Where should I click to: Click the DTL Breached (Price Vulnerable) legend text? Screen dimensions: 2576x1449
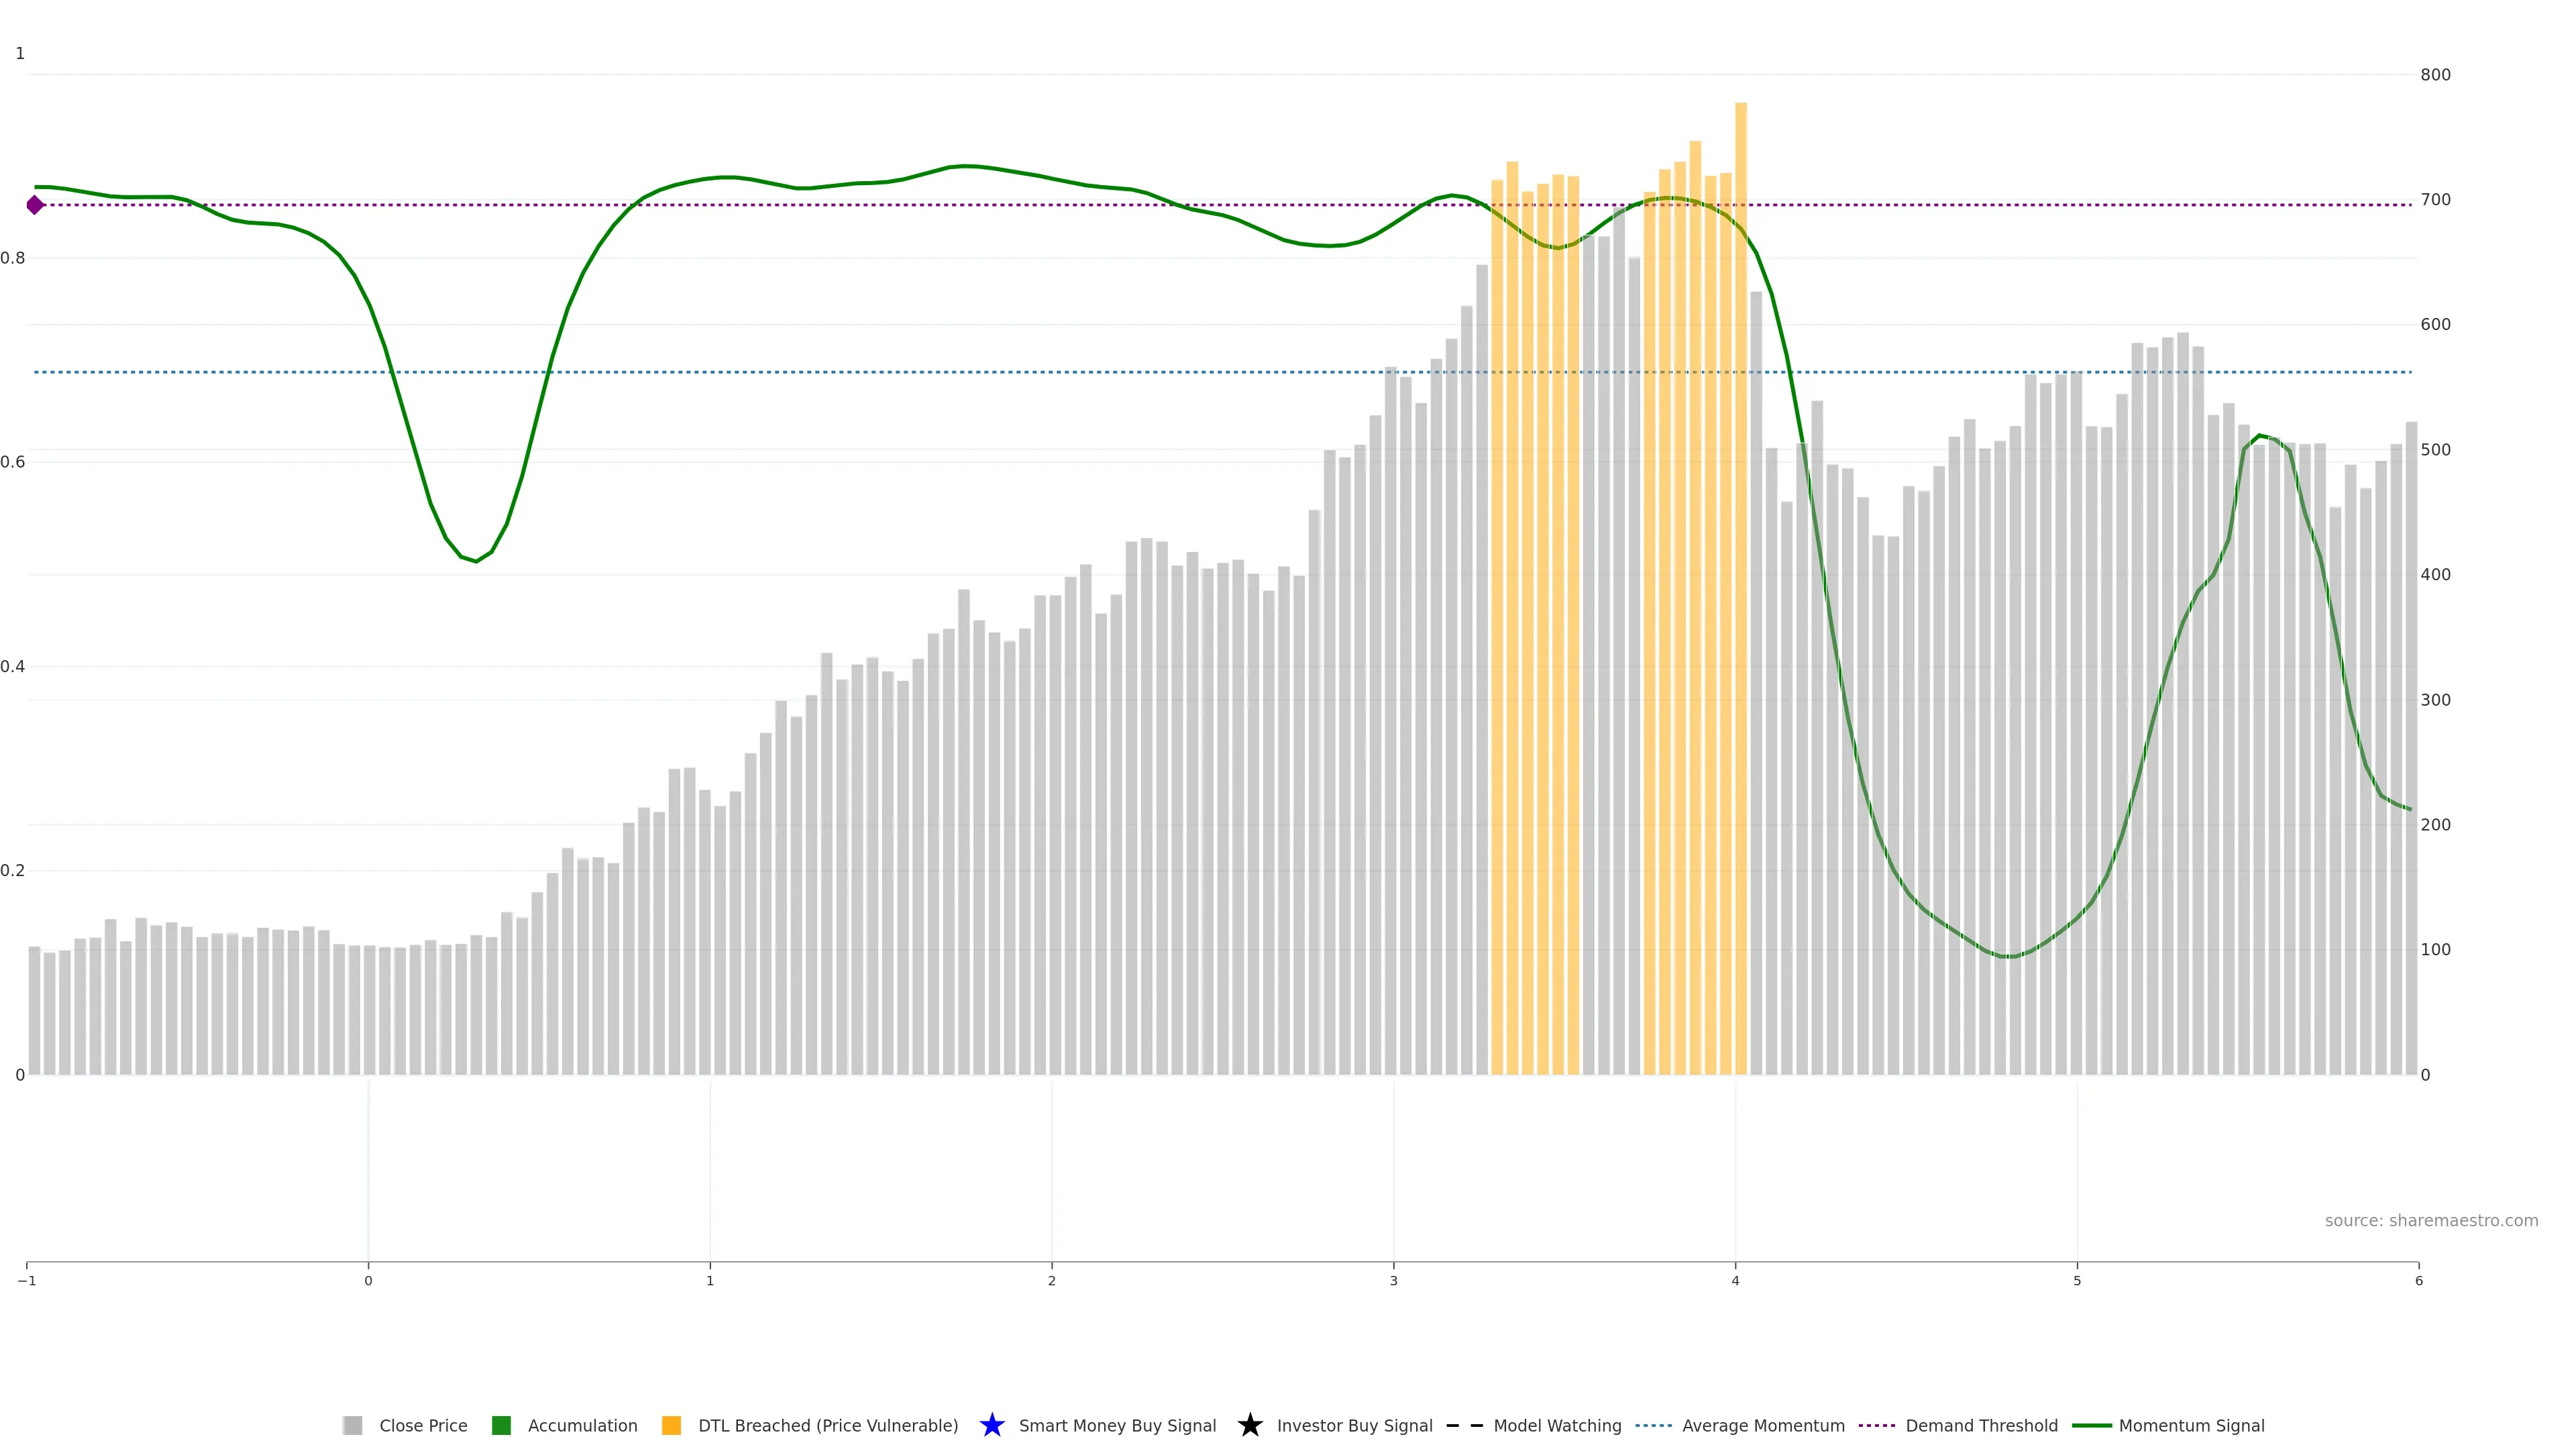pos(828,1425)
